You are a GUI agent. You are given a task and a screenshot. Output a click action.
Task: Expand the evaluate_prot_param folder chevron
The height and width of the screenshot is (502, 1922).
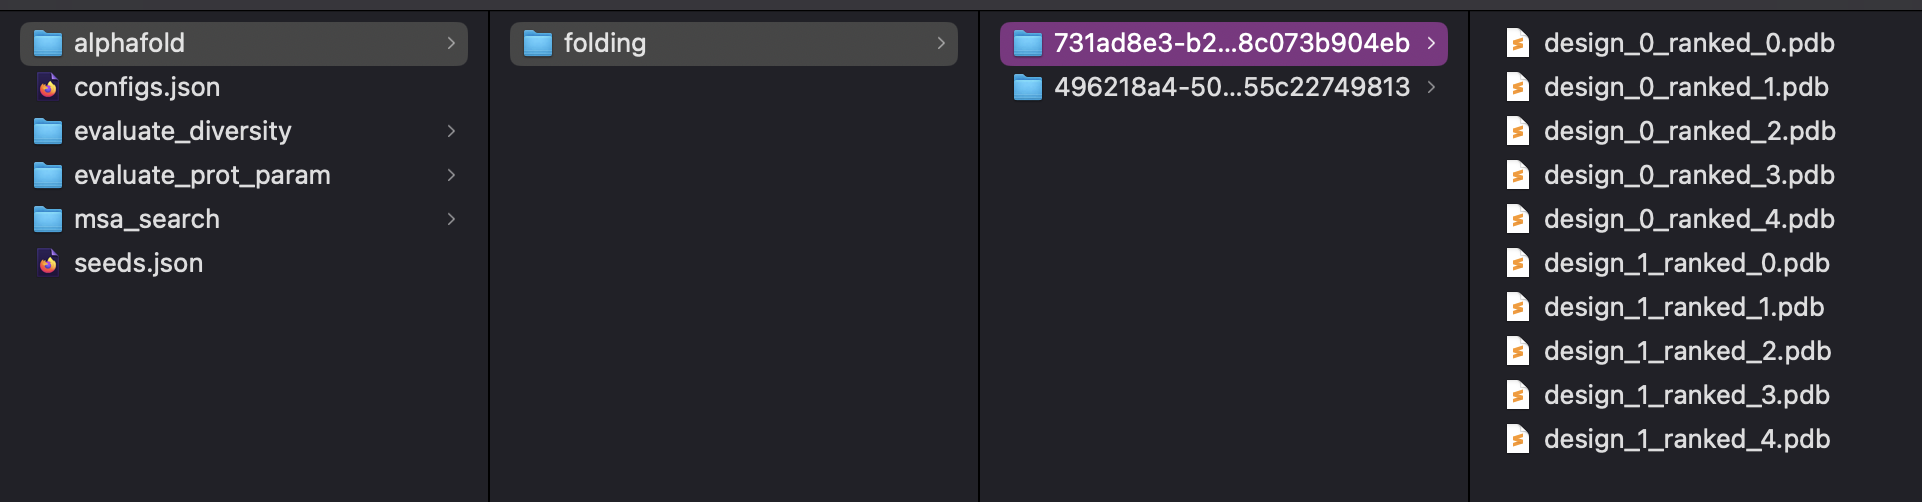pos(451,175)
